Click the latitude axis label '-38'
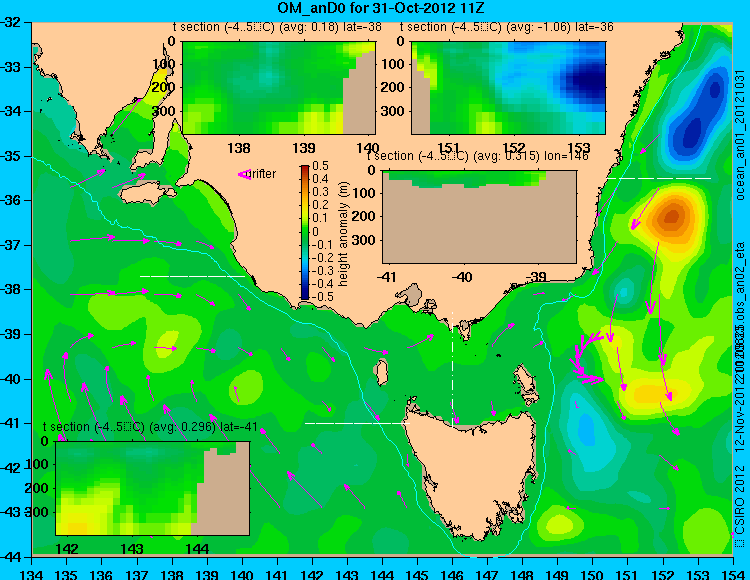This screenshot has width=750, height=580. [11, 290]
